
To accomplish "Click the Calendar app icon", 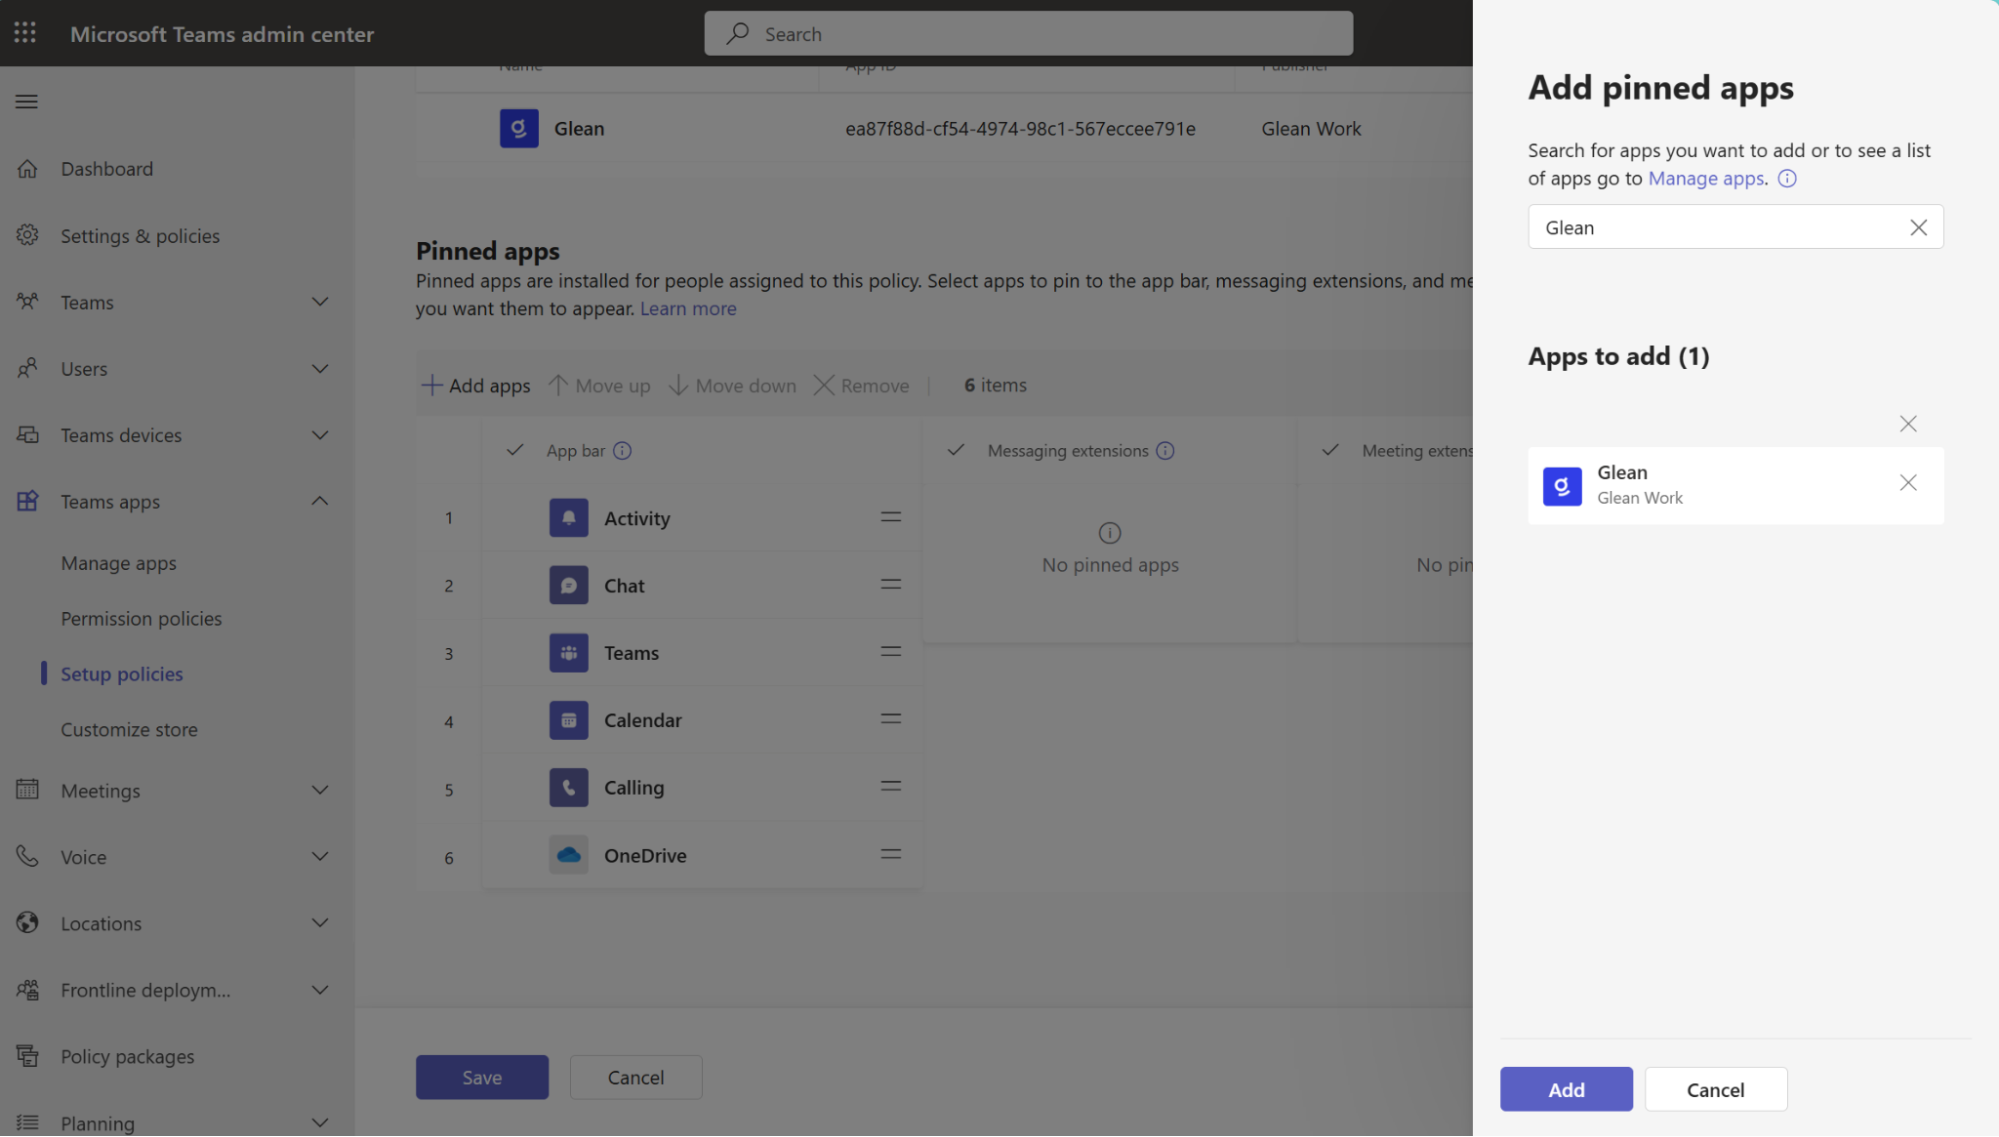I will pos(569,720).
